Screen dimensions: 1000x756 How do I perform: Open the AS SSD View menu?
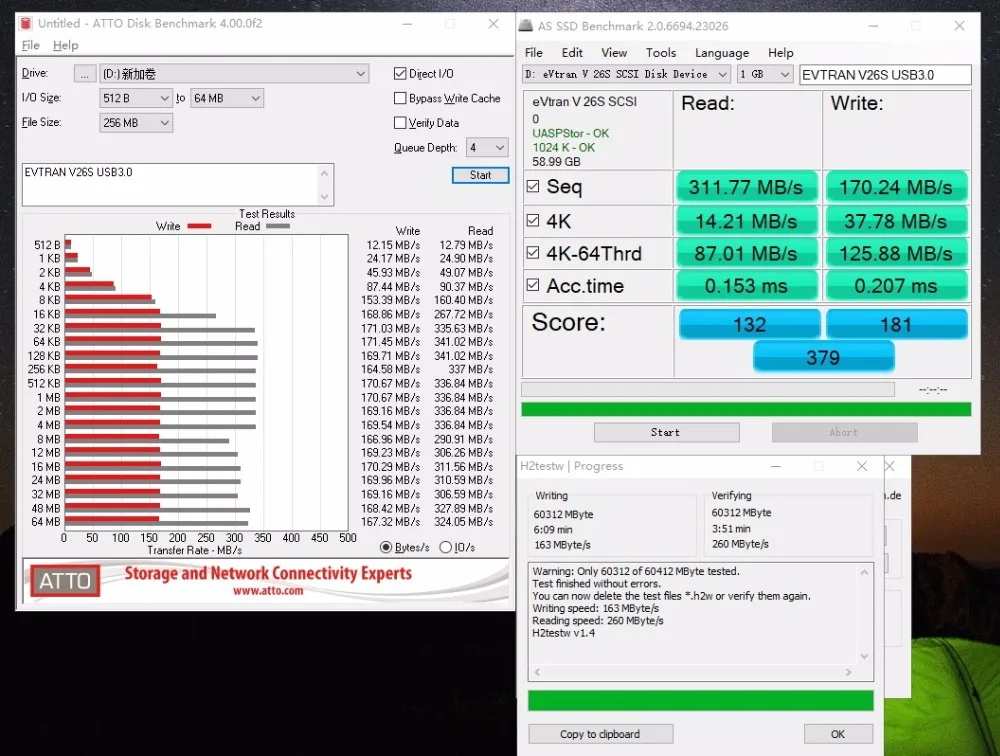tap(614, 52)
